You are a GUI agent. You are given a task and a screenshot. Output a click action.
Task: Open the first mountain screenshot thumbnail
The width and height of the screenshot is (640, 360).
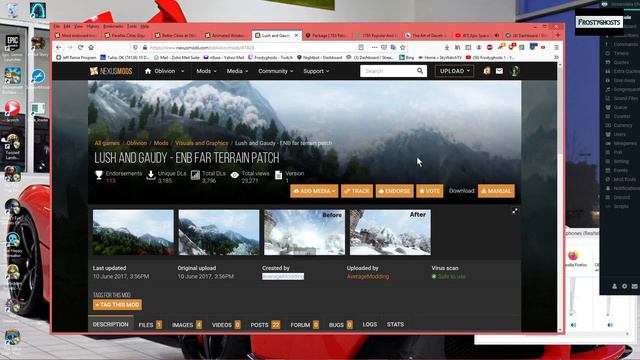pos(133,232)
